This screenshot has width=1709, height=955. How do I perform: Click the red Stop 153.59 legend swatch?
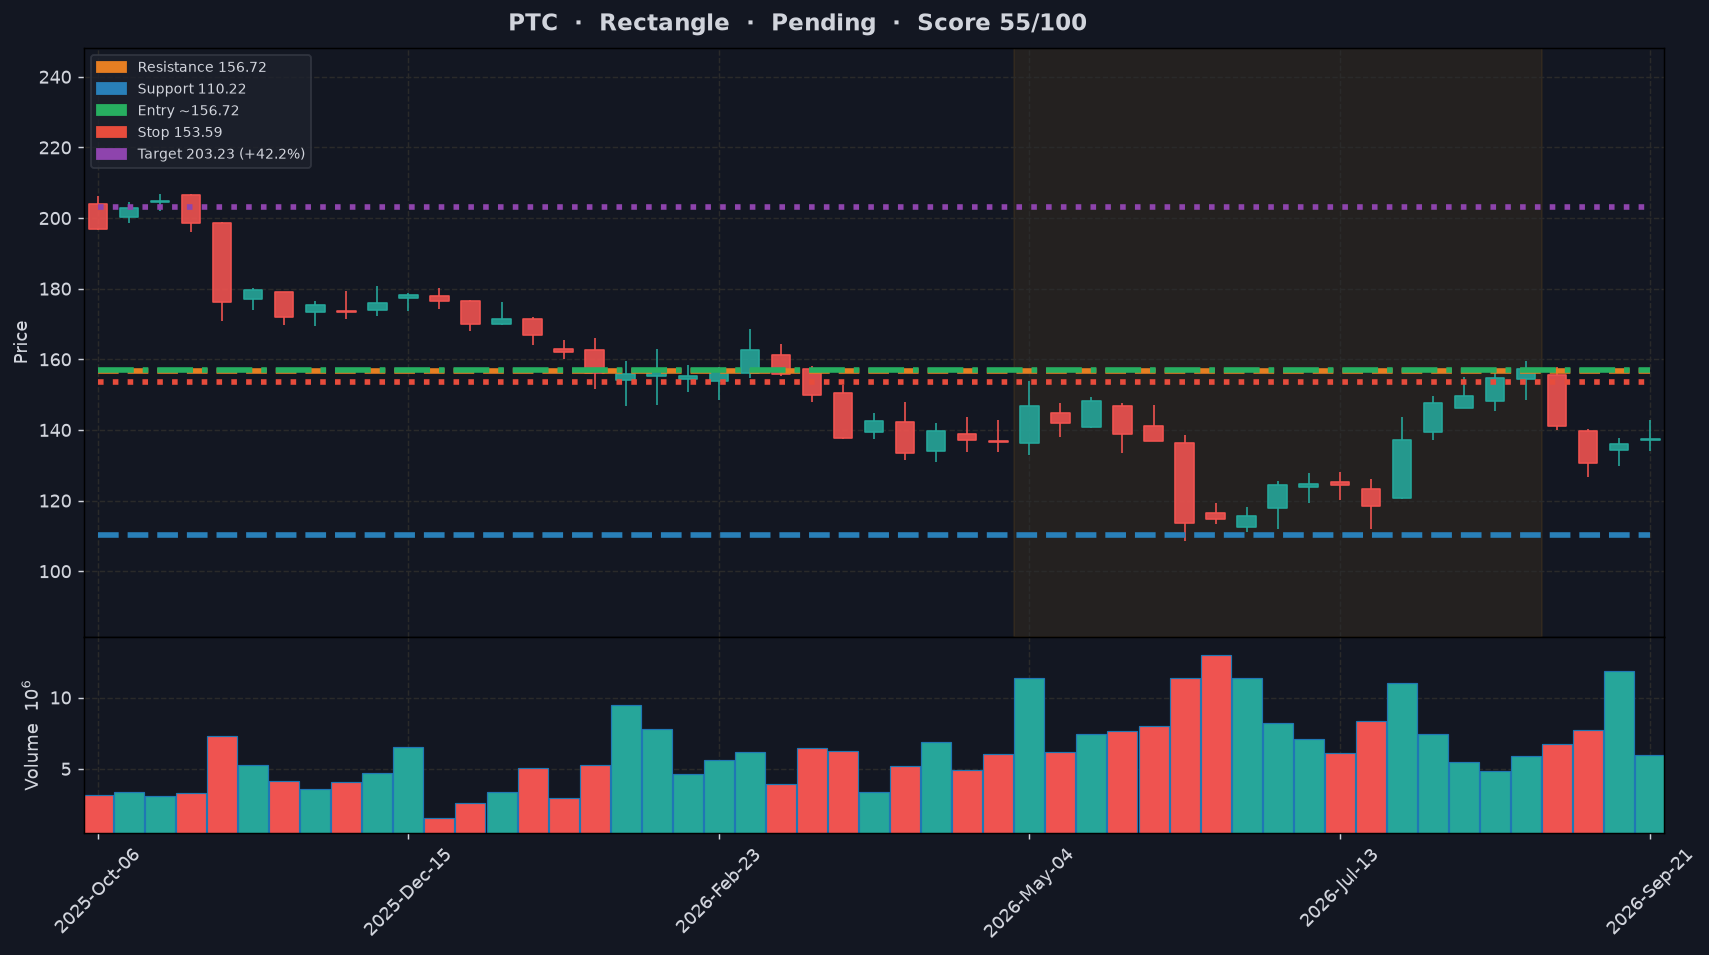pyautogui.click(x=111, y=132)
